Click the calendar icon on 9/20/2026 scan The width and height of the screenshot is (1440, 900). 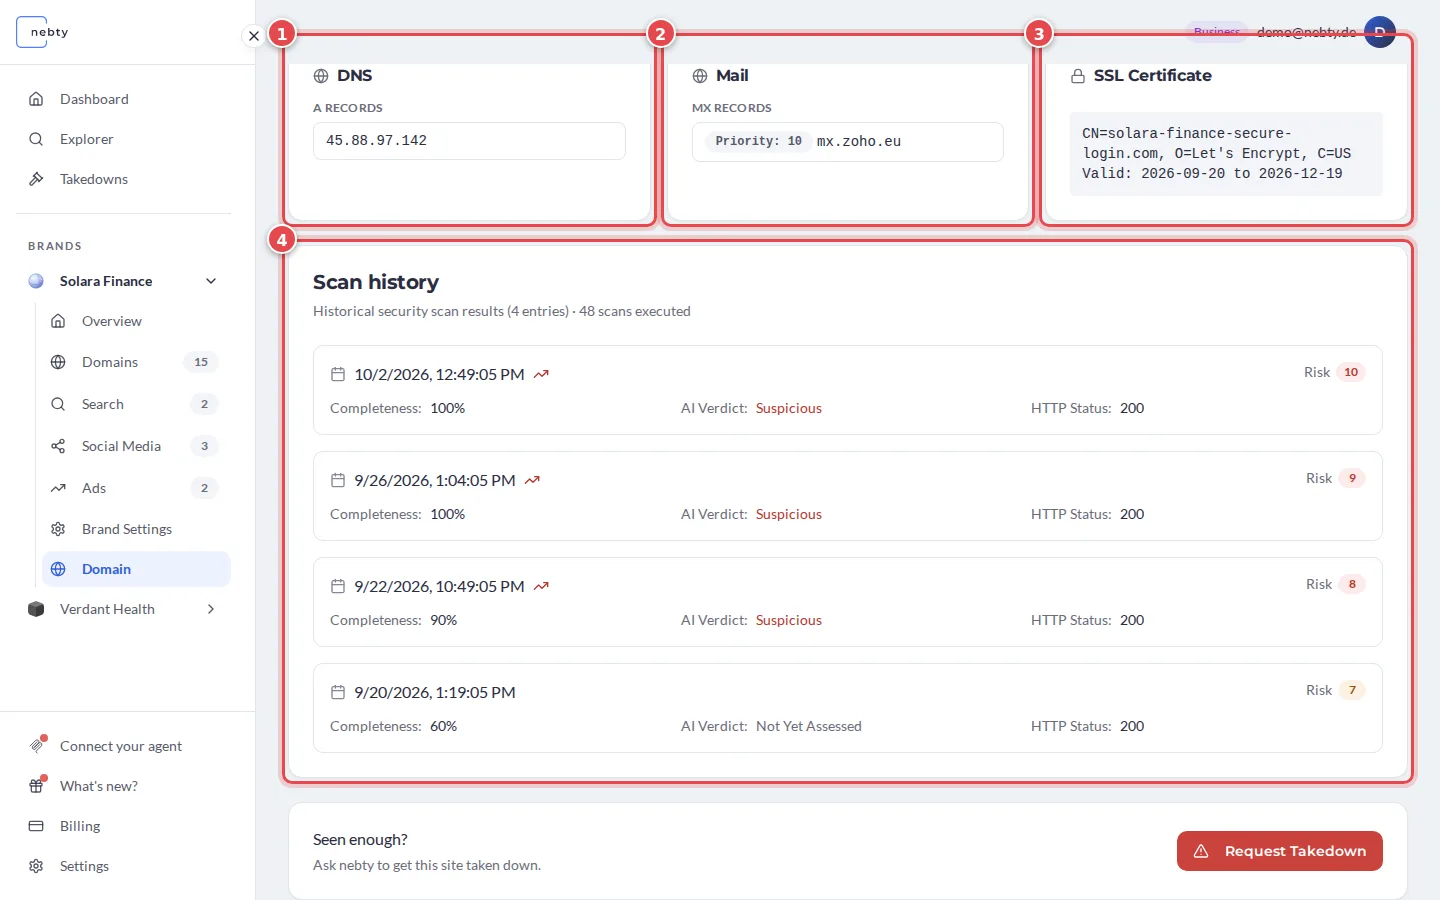click(338, 692)
